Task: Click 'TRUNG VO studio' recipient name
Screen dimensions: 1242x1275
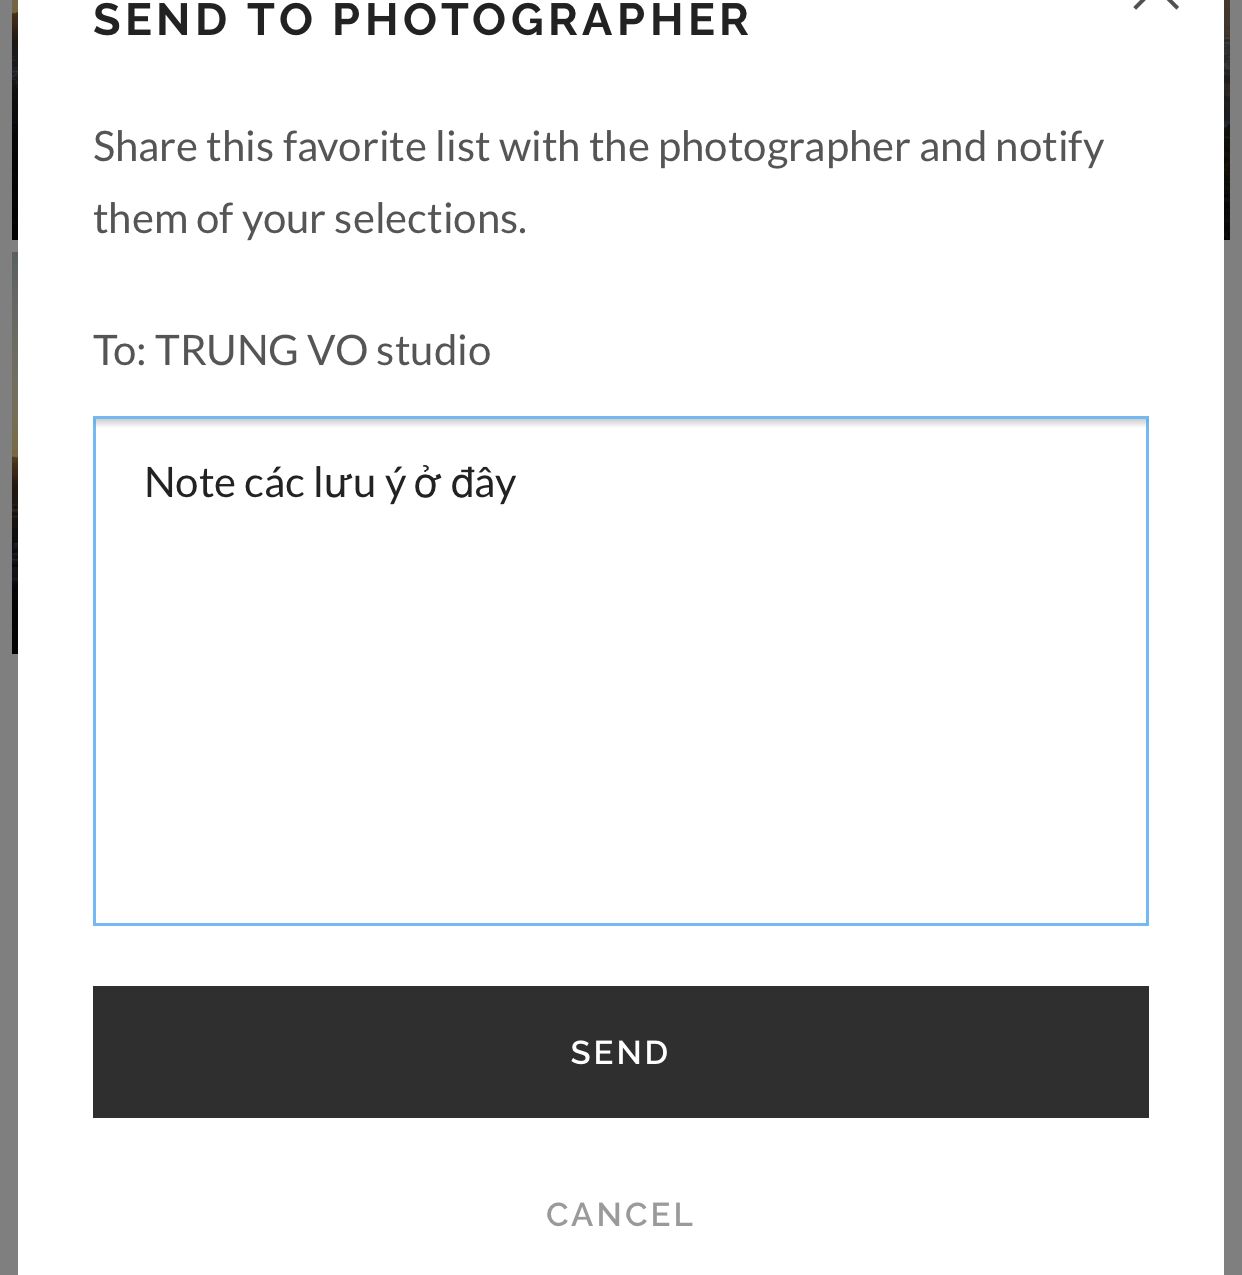Action: click(x=323, y=350)
